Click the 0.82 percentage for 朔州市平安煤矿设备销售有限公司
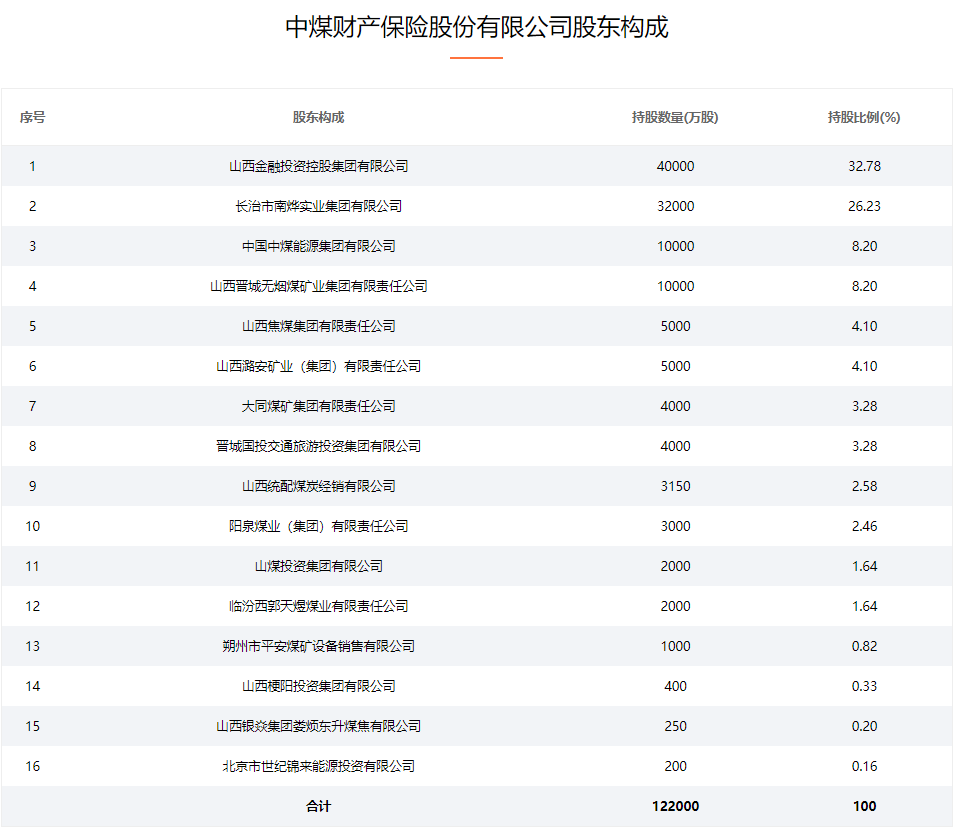The width and height of the screenshot is (957, 828). (863, 646)
